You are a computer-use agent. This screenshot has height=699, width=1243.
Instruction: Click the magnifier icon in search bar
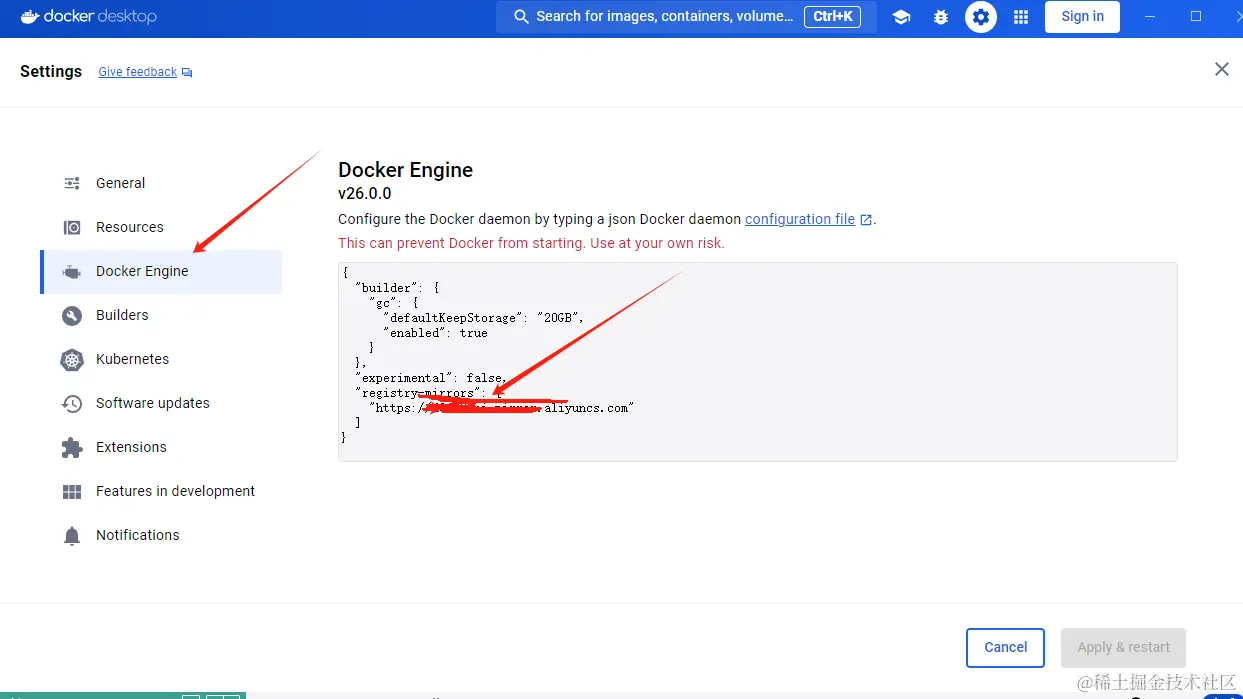[521, 17]
